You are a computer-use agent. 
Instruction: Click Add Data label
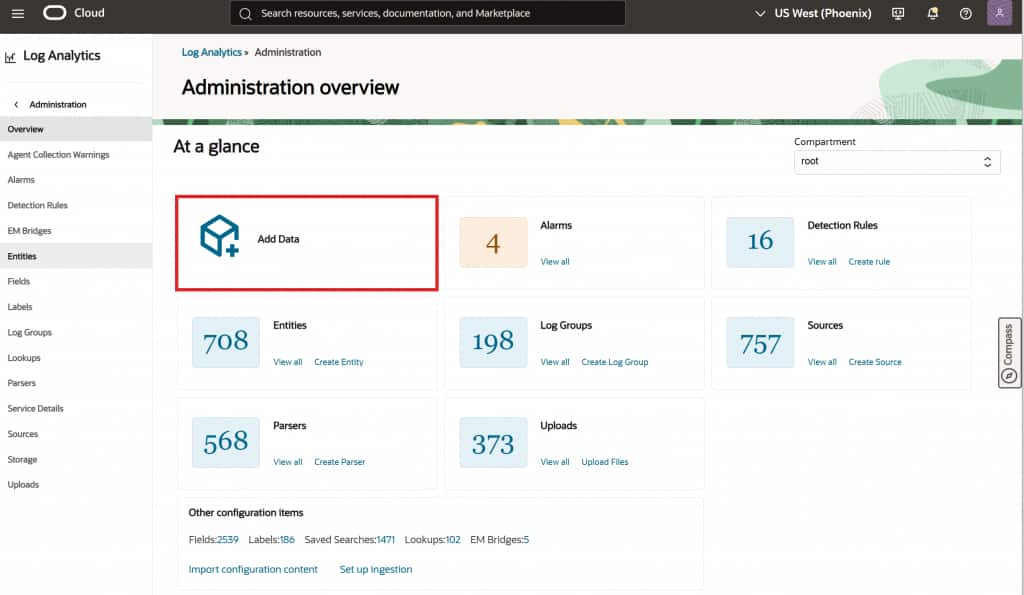point(278,239)
